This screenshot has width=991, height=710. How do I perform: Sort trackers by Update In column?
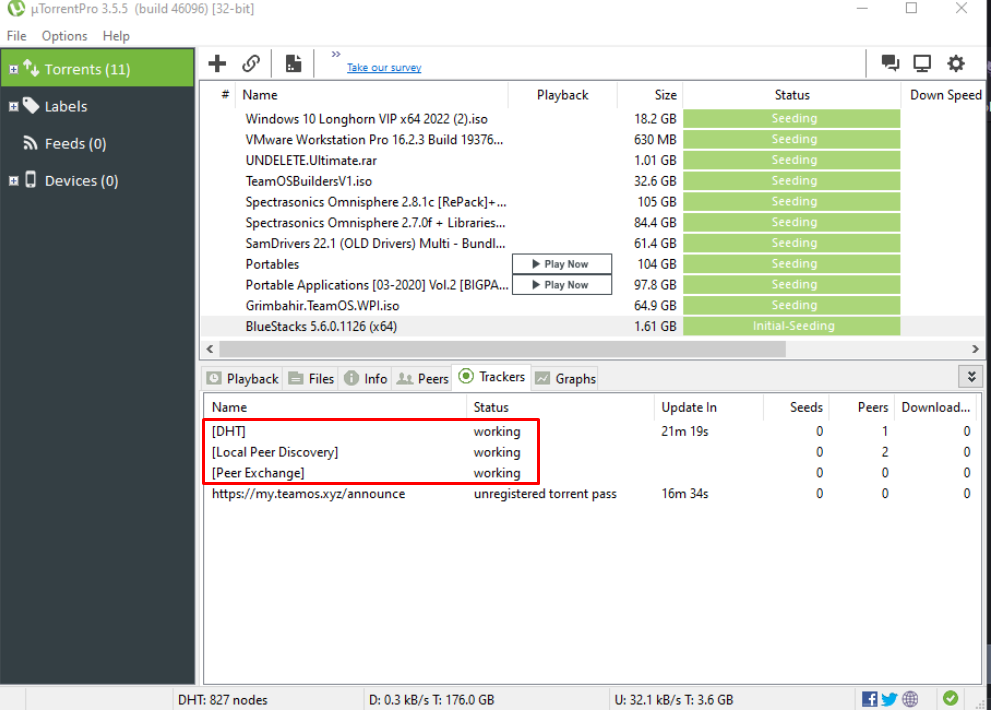(x=708, y=407)
